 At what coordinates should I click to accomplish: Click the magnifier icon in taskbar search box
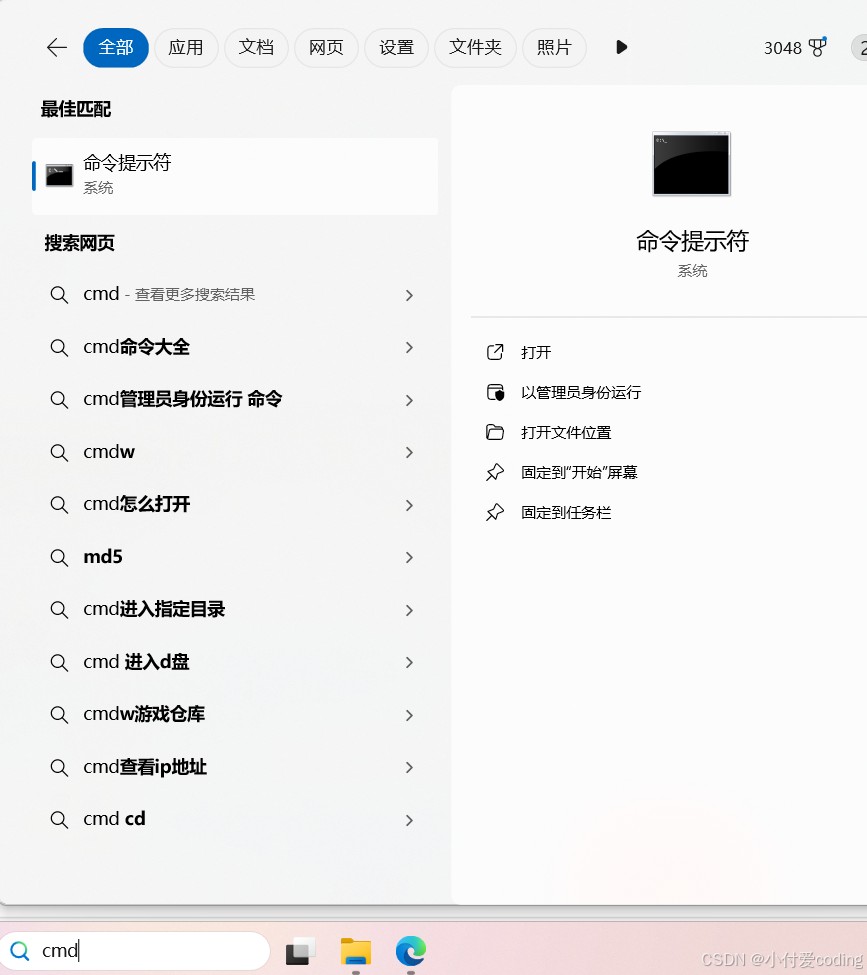20,951
